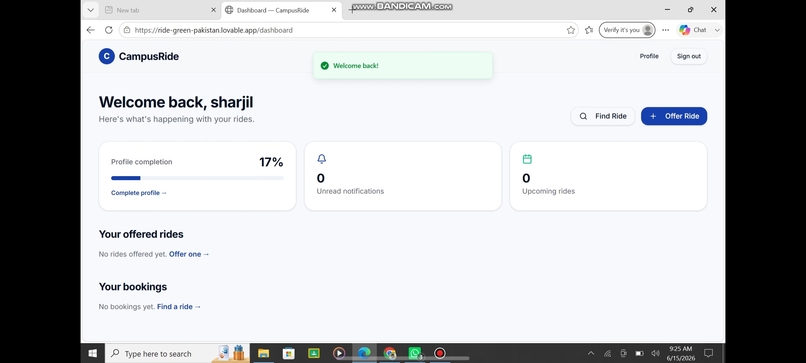Open the Copilot Chat button
The image size is (806, 363).
pos(693,30)
